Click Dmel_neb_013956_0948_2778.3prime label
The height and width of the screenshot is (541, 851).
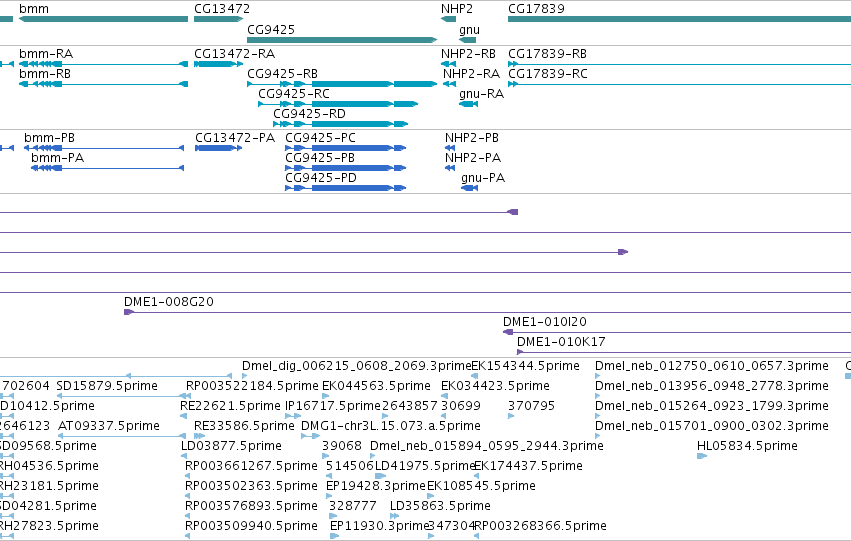[712, 386]
